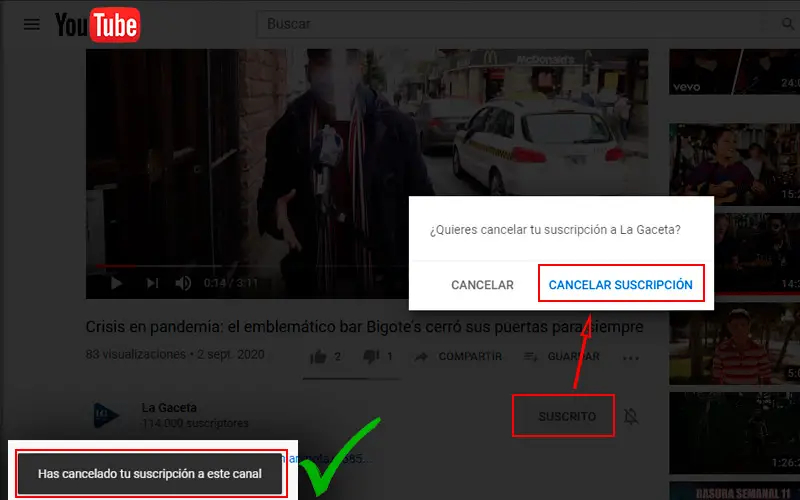800x500 pixels.
Task: Click the video title about Bigote's bar
Action: (x=364, y=327)
